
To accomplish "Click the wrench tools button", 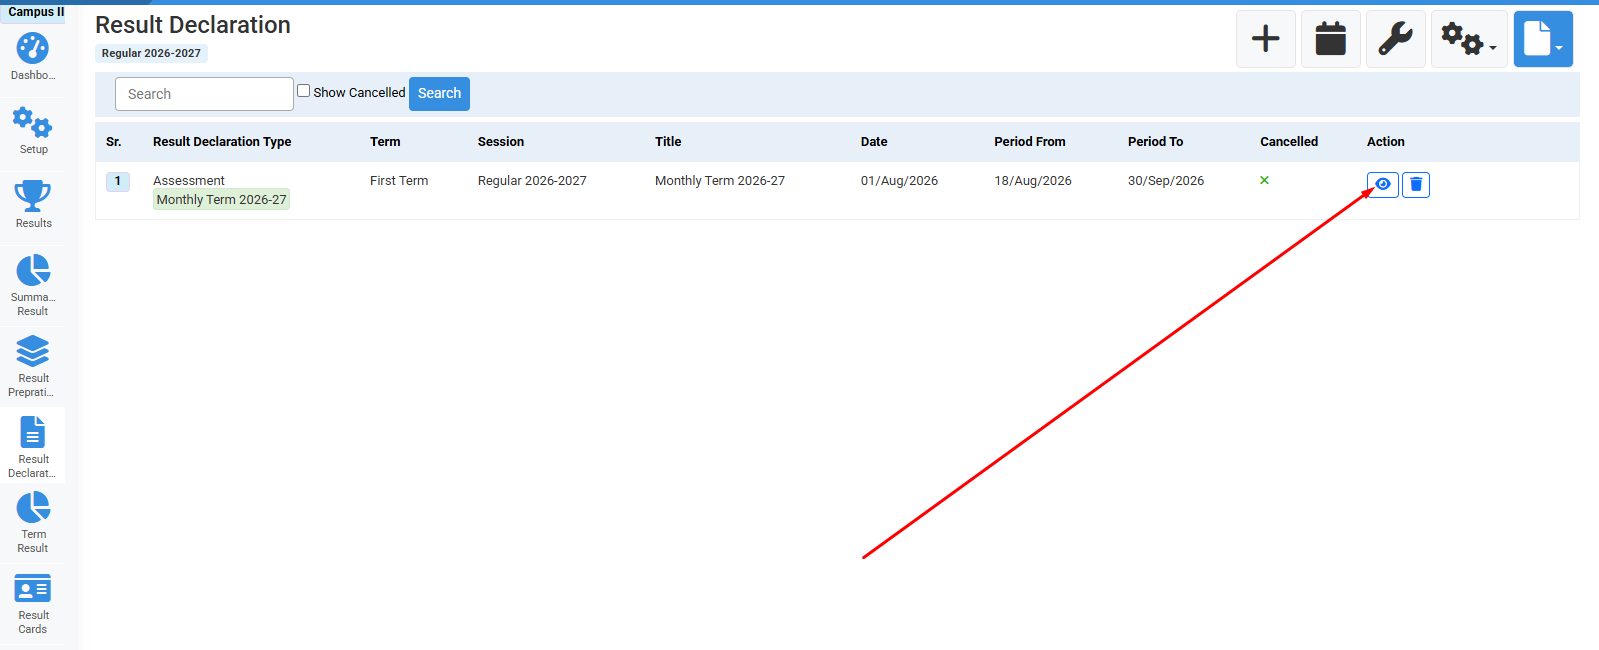I will point(1396,39).
